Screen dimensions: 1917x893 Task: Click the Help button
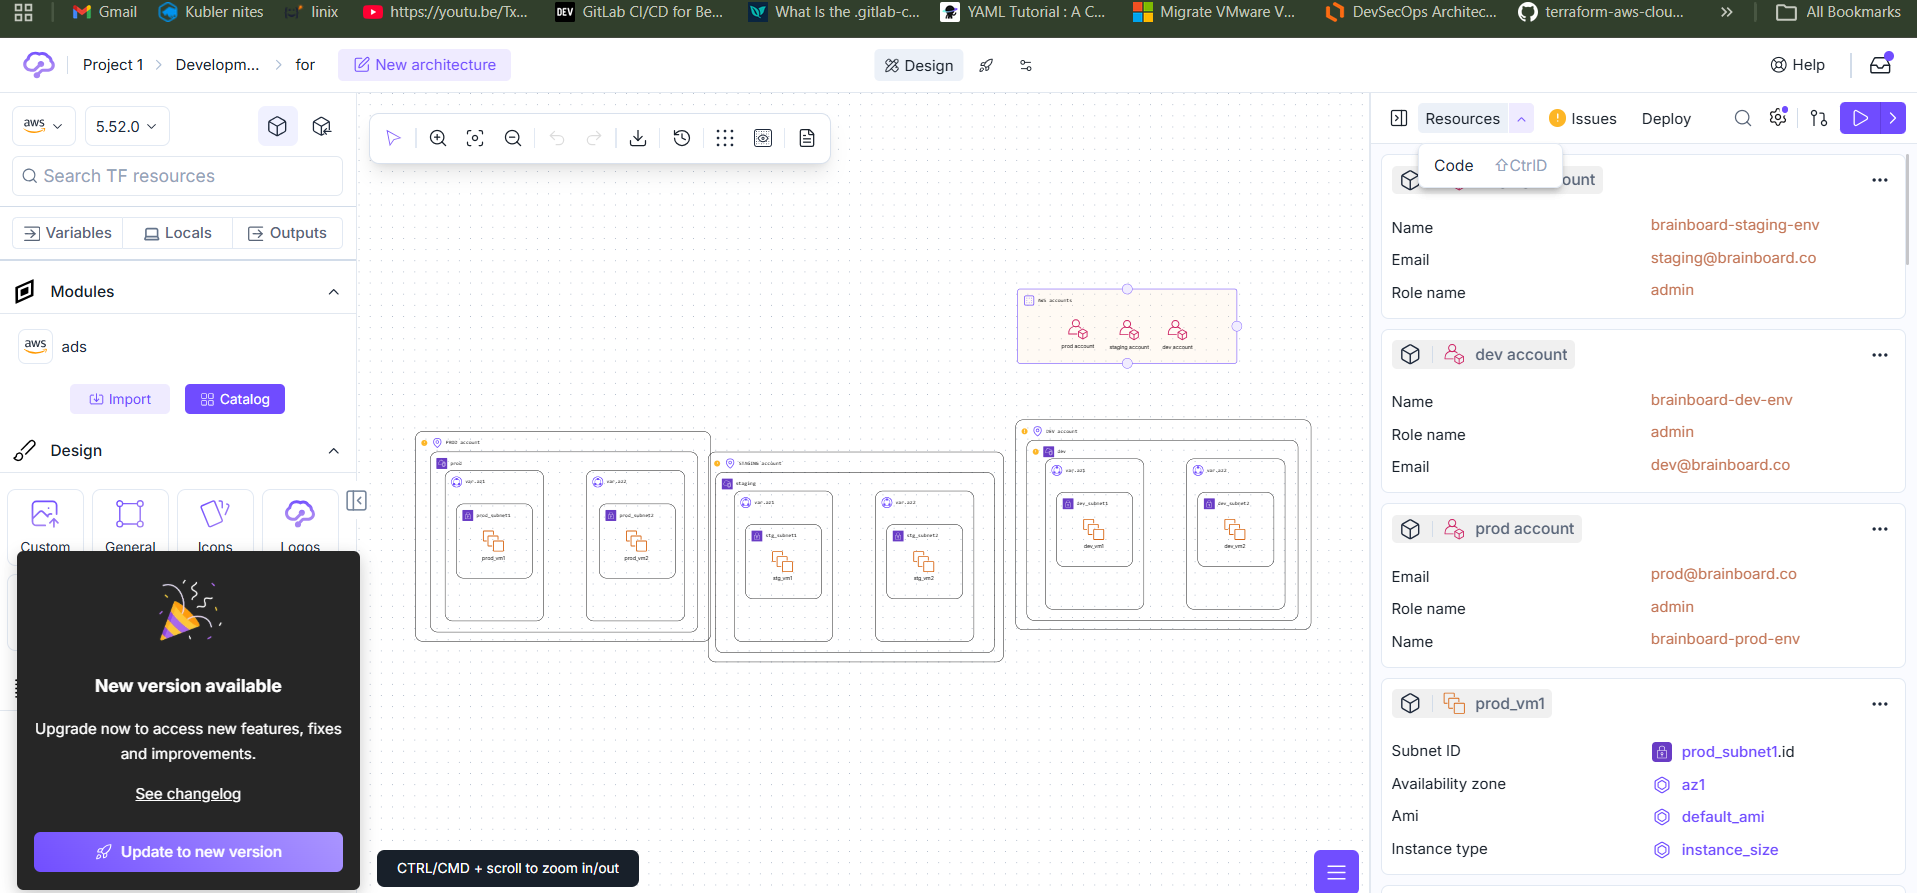pyautogui.click(x=1798, y=65)
